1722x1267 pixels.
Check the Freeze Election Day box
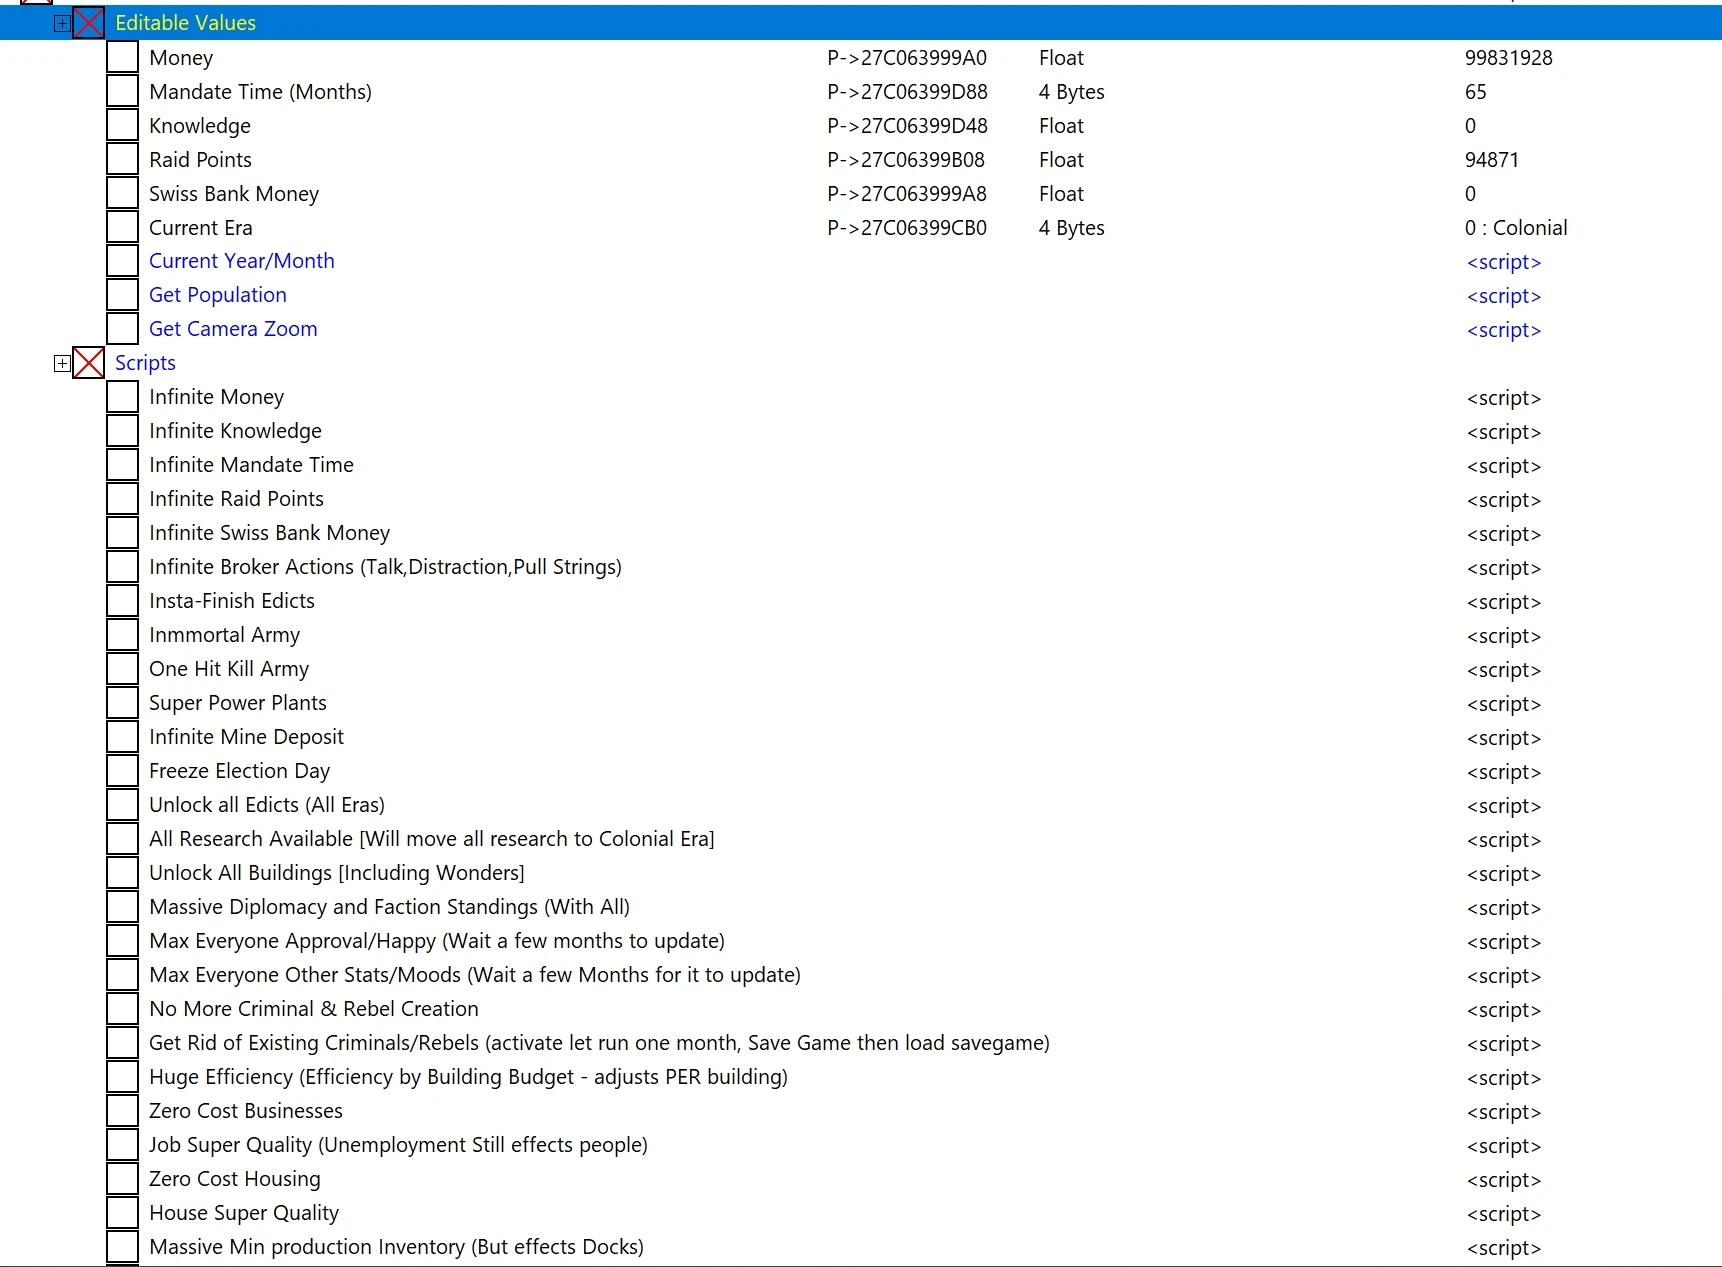[x=122, y=771]
